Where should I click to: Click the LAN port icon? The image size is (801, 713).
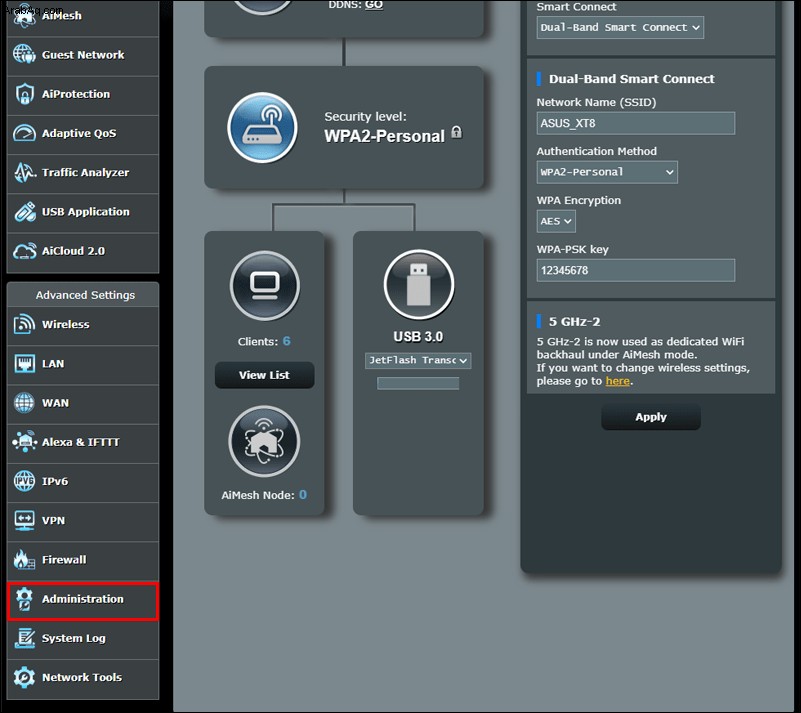[x=24, y=363]
